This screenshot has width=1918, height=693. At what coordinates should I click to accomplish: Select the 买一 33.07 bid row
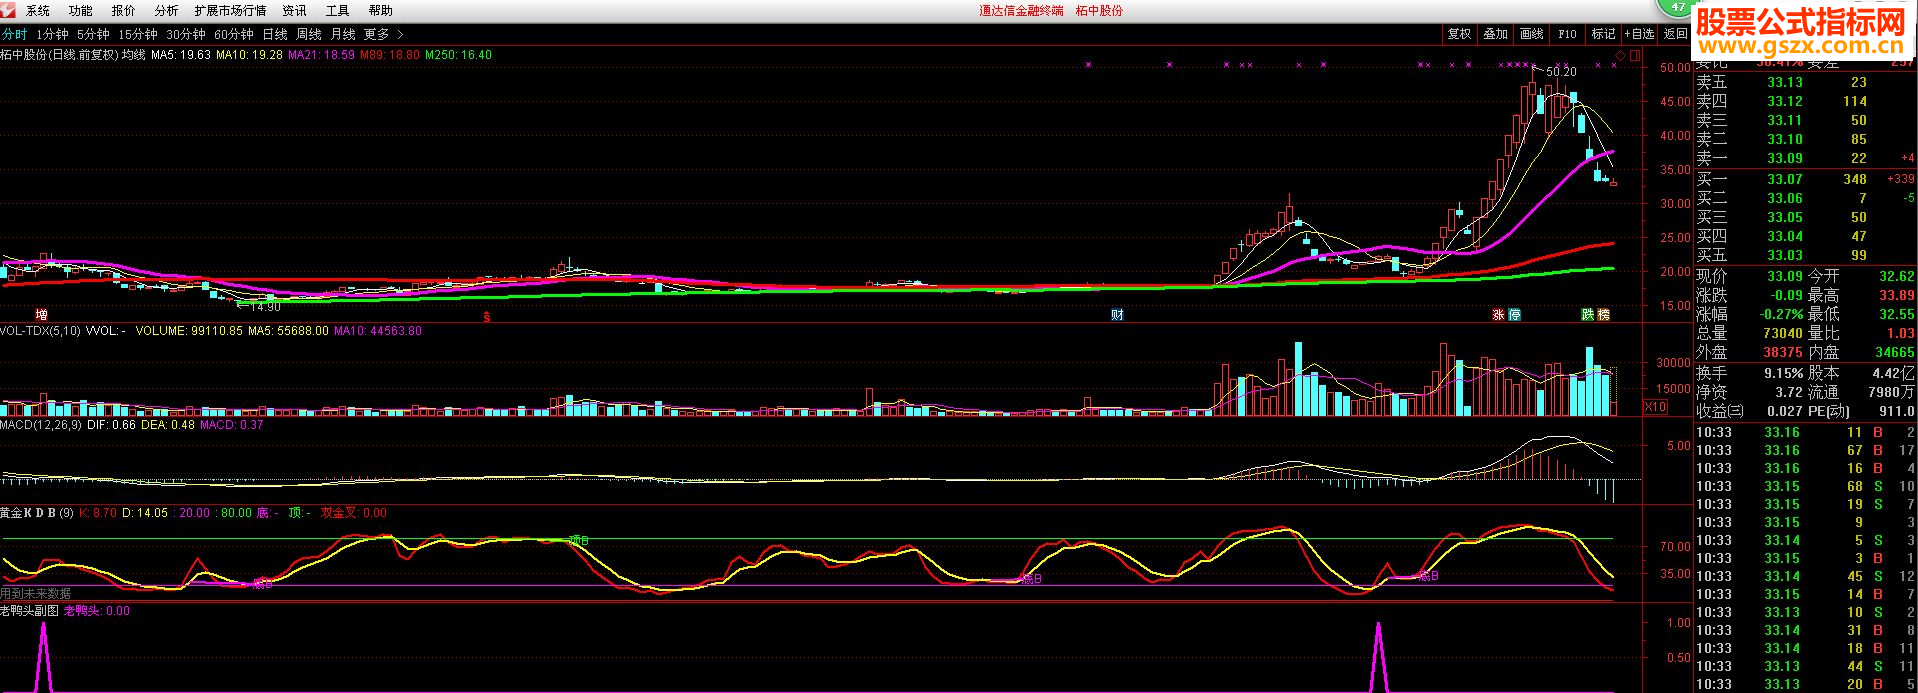pos(1804,179)
